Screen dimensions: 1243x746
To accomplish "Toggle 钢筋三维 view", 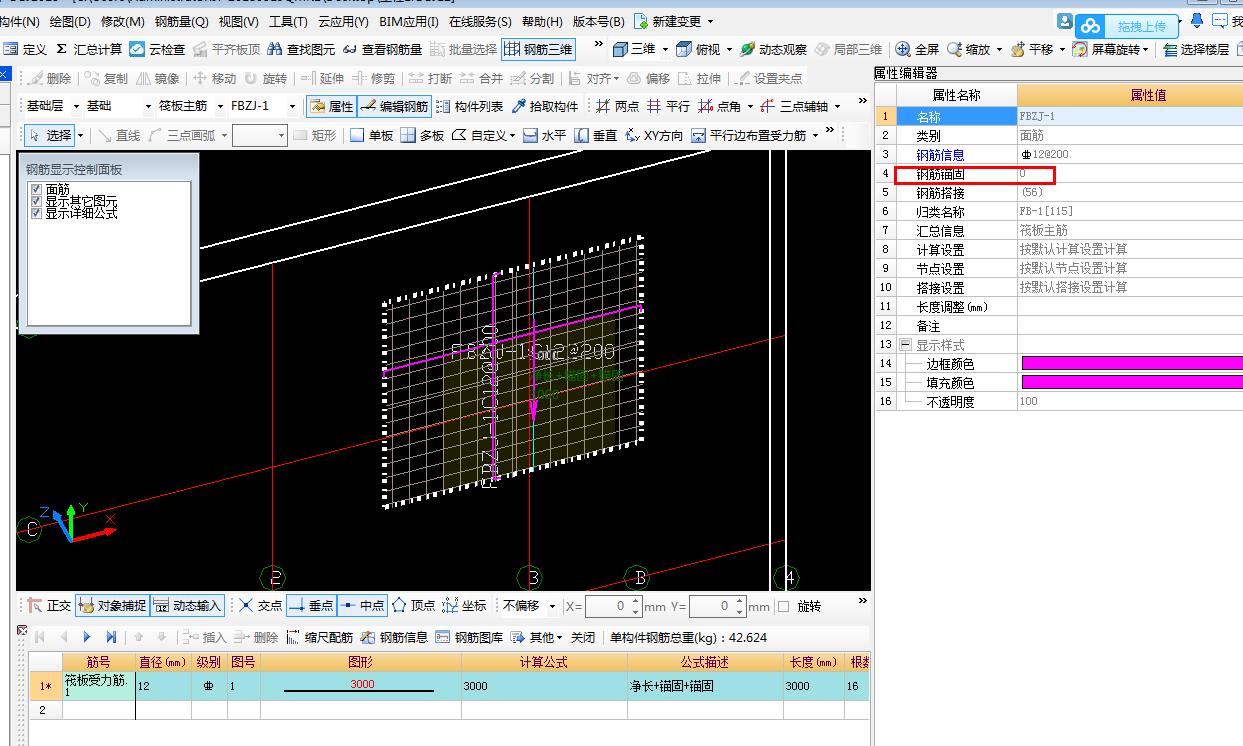I will click(539, 49).
